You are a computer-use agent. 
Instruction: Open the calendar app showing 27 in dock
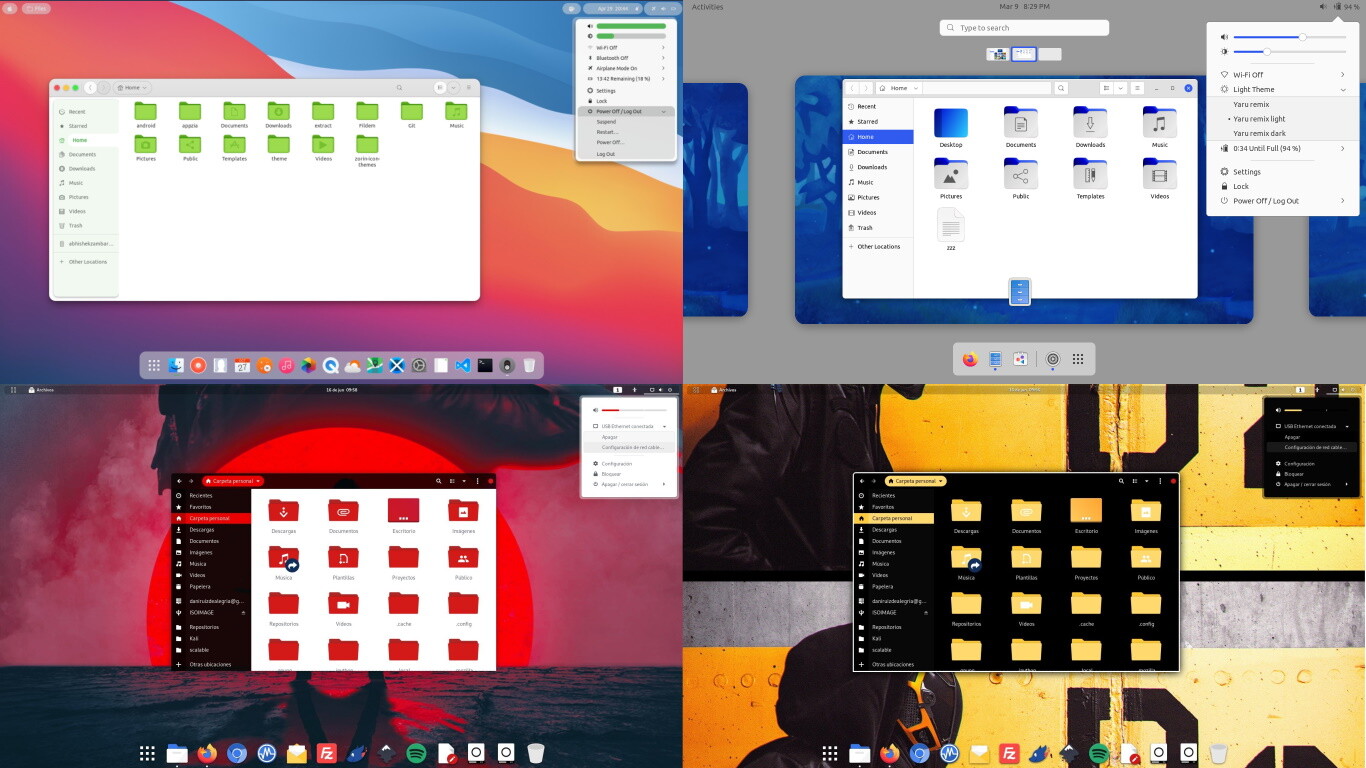242,366
